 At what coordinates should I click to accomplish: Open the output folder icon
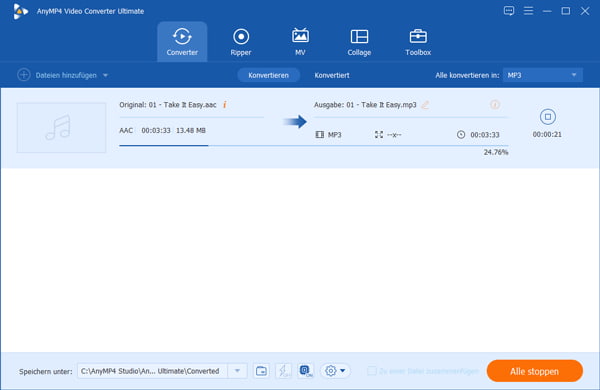[x=261, y=370]
